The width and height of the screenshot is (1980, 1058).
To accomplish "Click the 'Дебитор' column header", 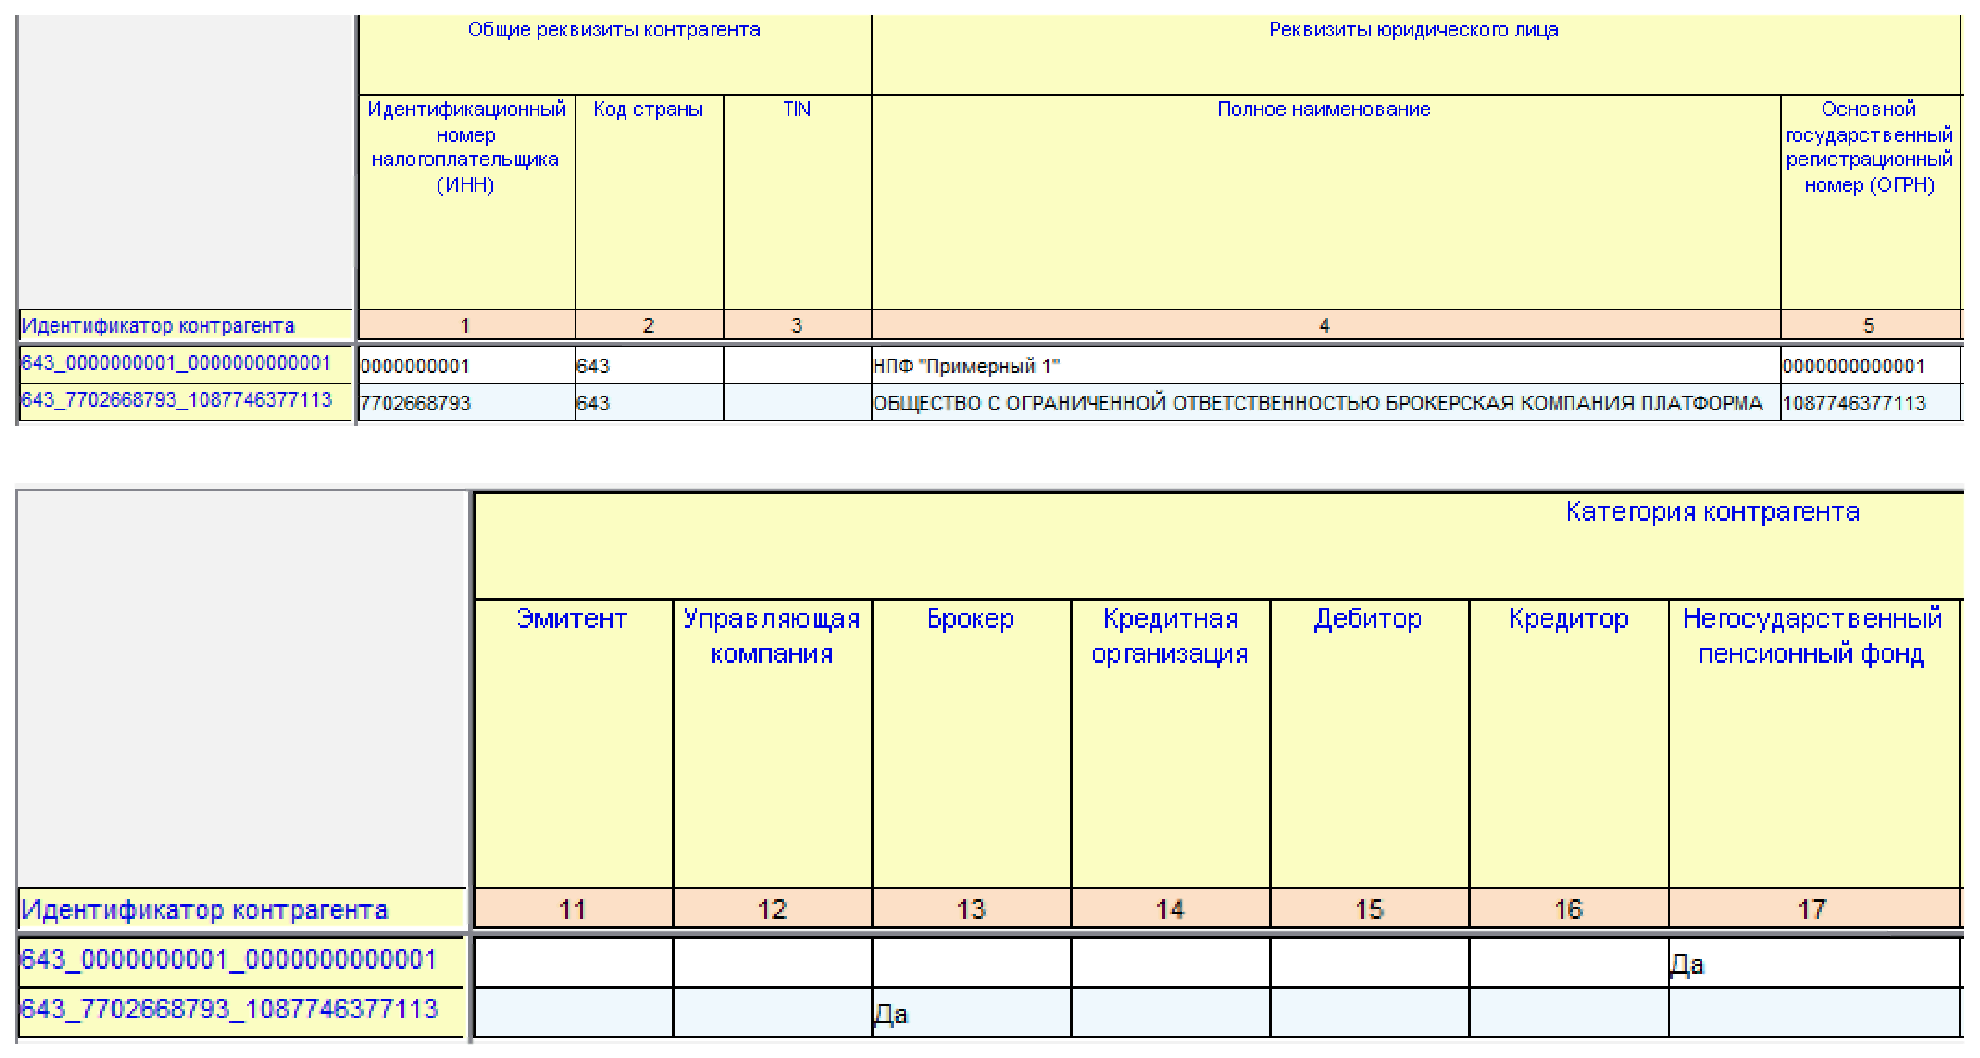I will click(x=1369, y=743).
